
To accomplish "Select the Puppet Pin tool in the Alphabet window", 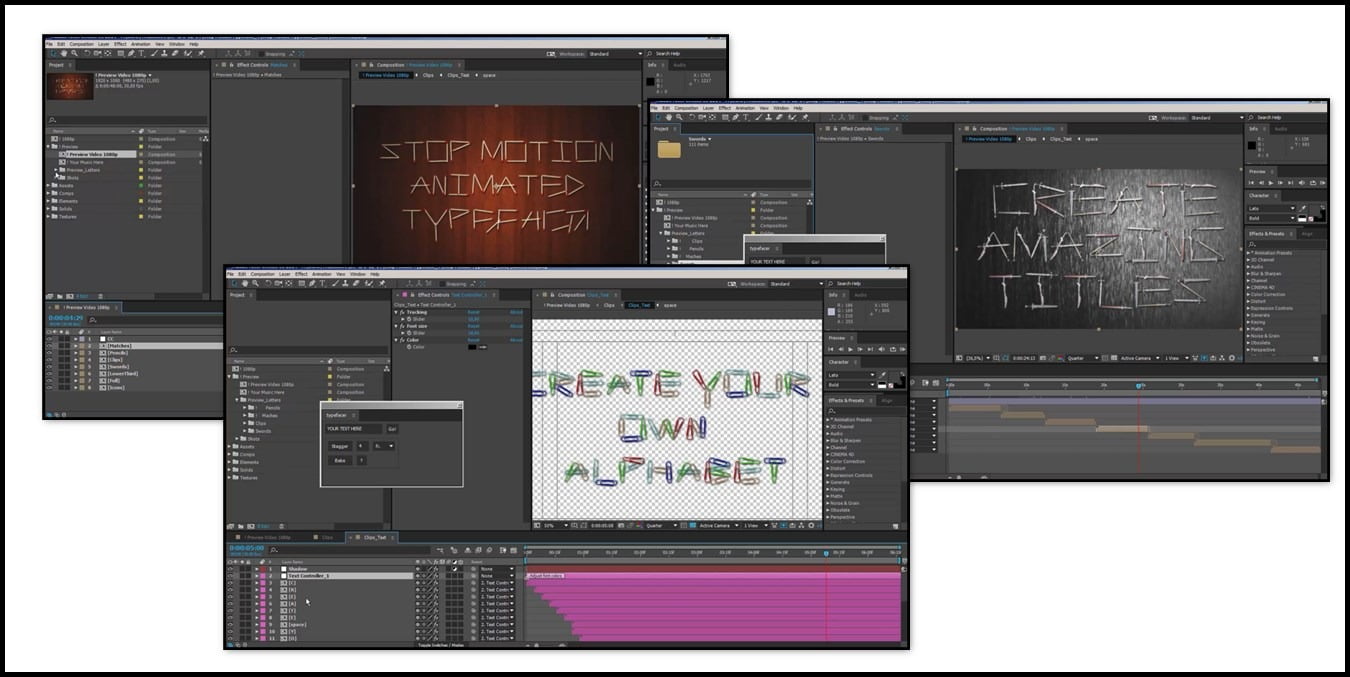I will pos(382,284).
